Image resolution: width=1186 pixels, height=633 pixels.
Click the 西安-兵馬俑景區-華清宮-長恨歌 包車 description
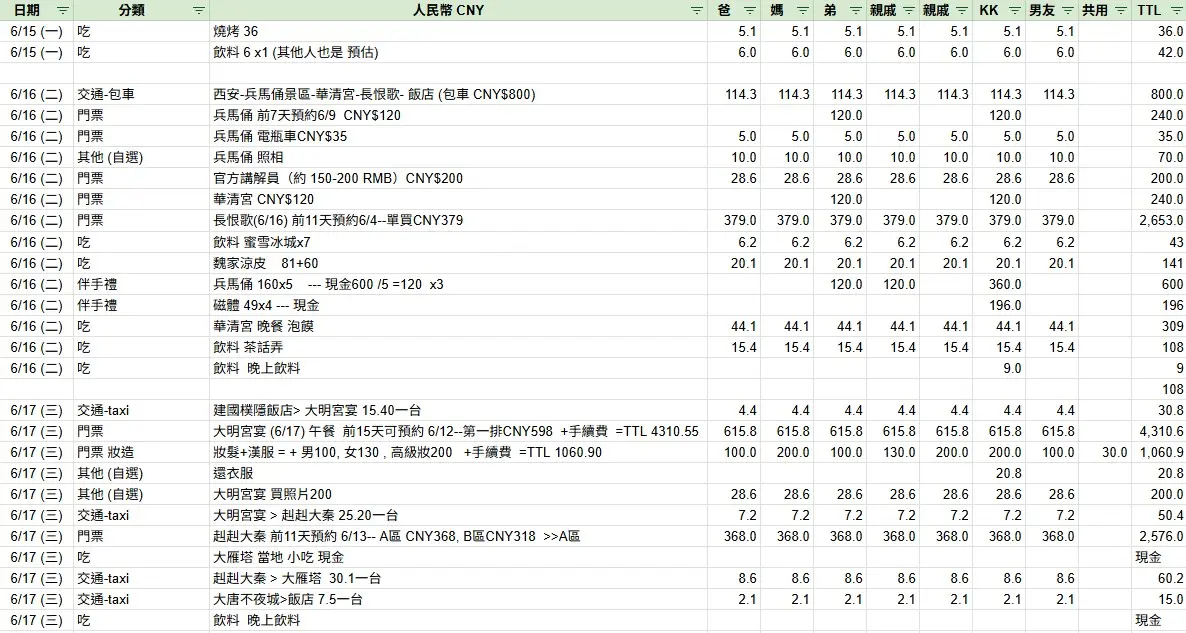[x=458, y=95]
